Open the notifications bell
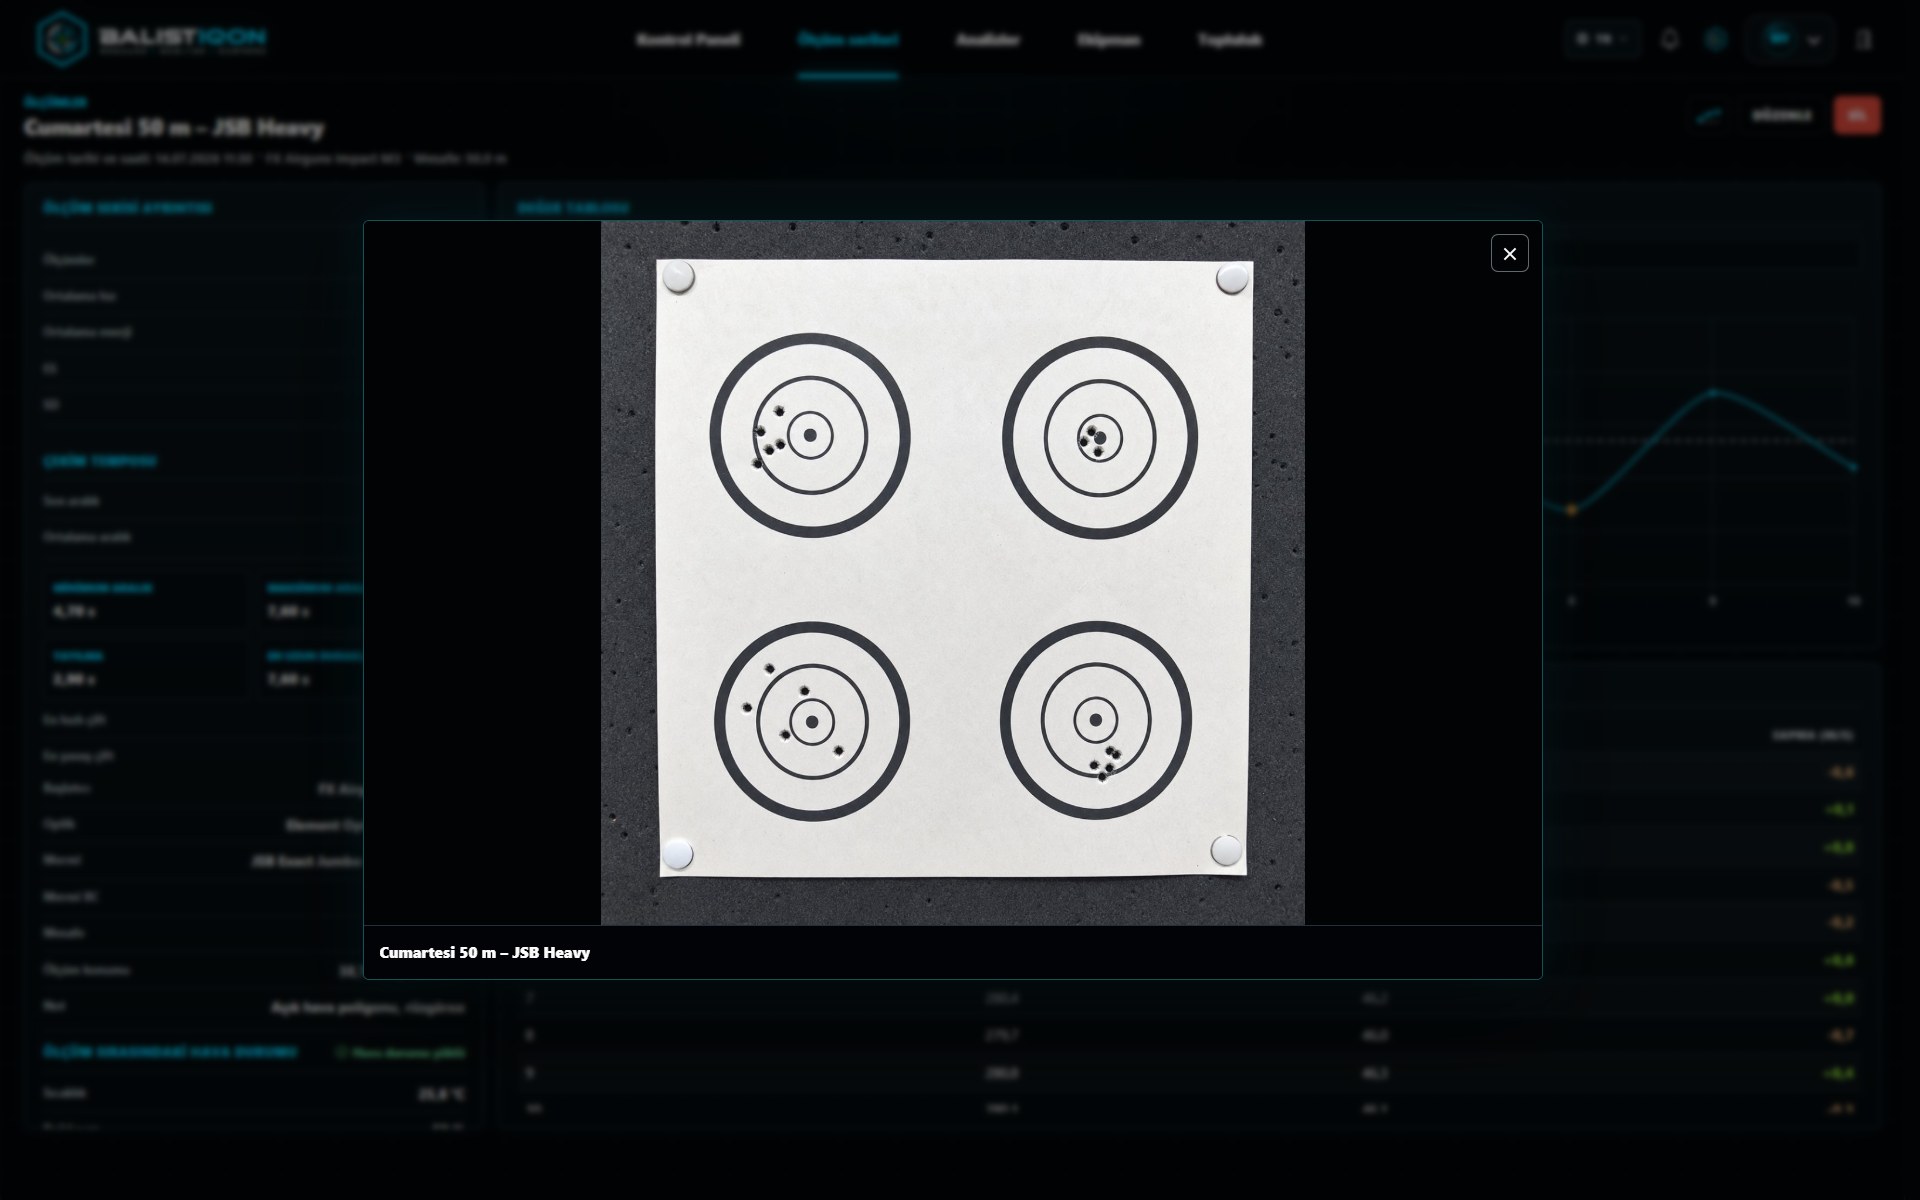This screenshot has width=1920, height=1200. point(1669,40)
